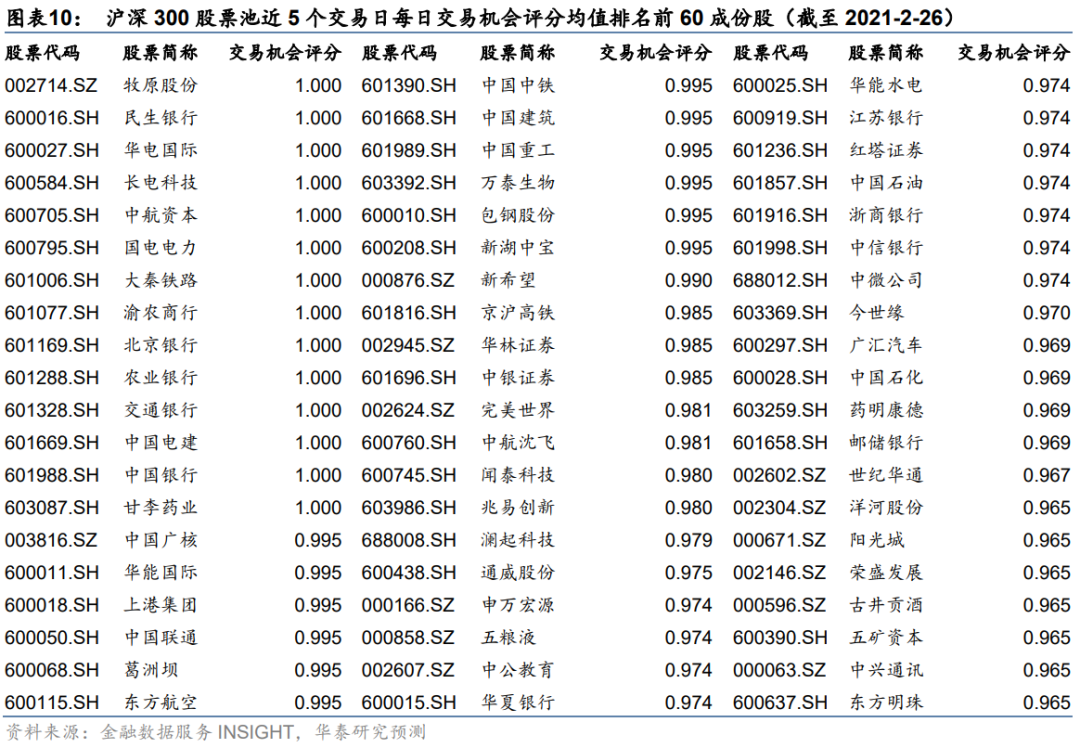
Task: Click the stock name 渝农商行
Action: [160, 313]
